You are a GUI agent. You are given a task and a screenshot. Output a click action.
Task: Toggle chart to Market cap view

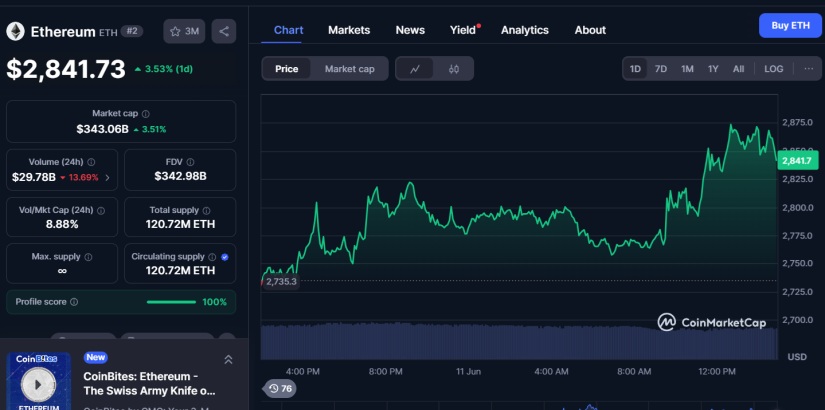(x=349, y=69)
